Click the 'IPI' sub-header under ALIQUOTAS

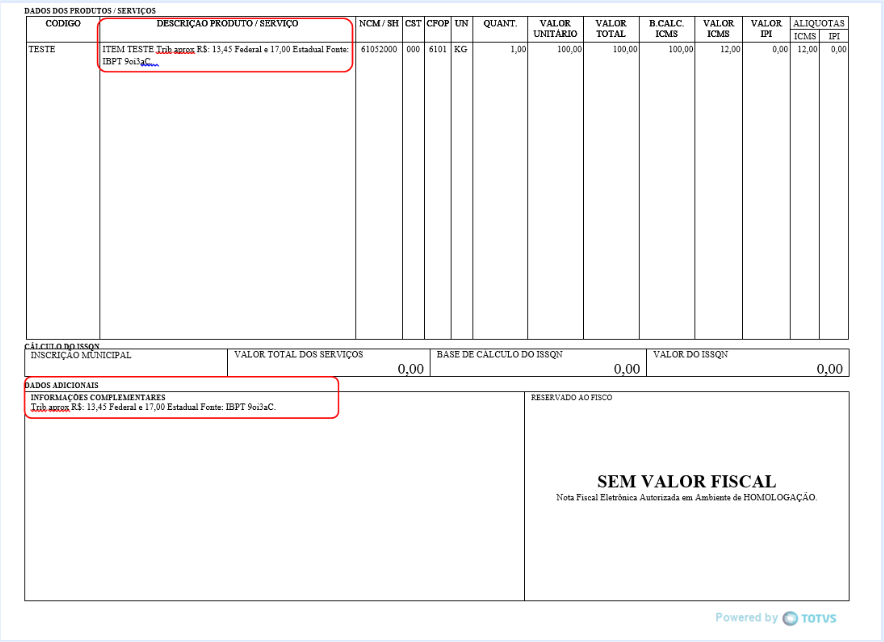pyautogui.click(x=834, y=36)
